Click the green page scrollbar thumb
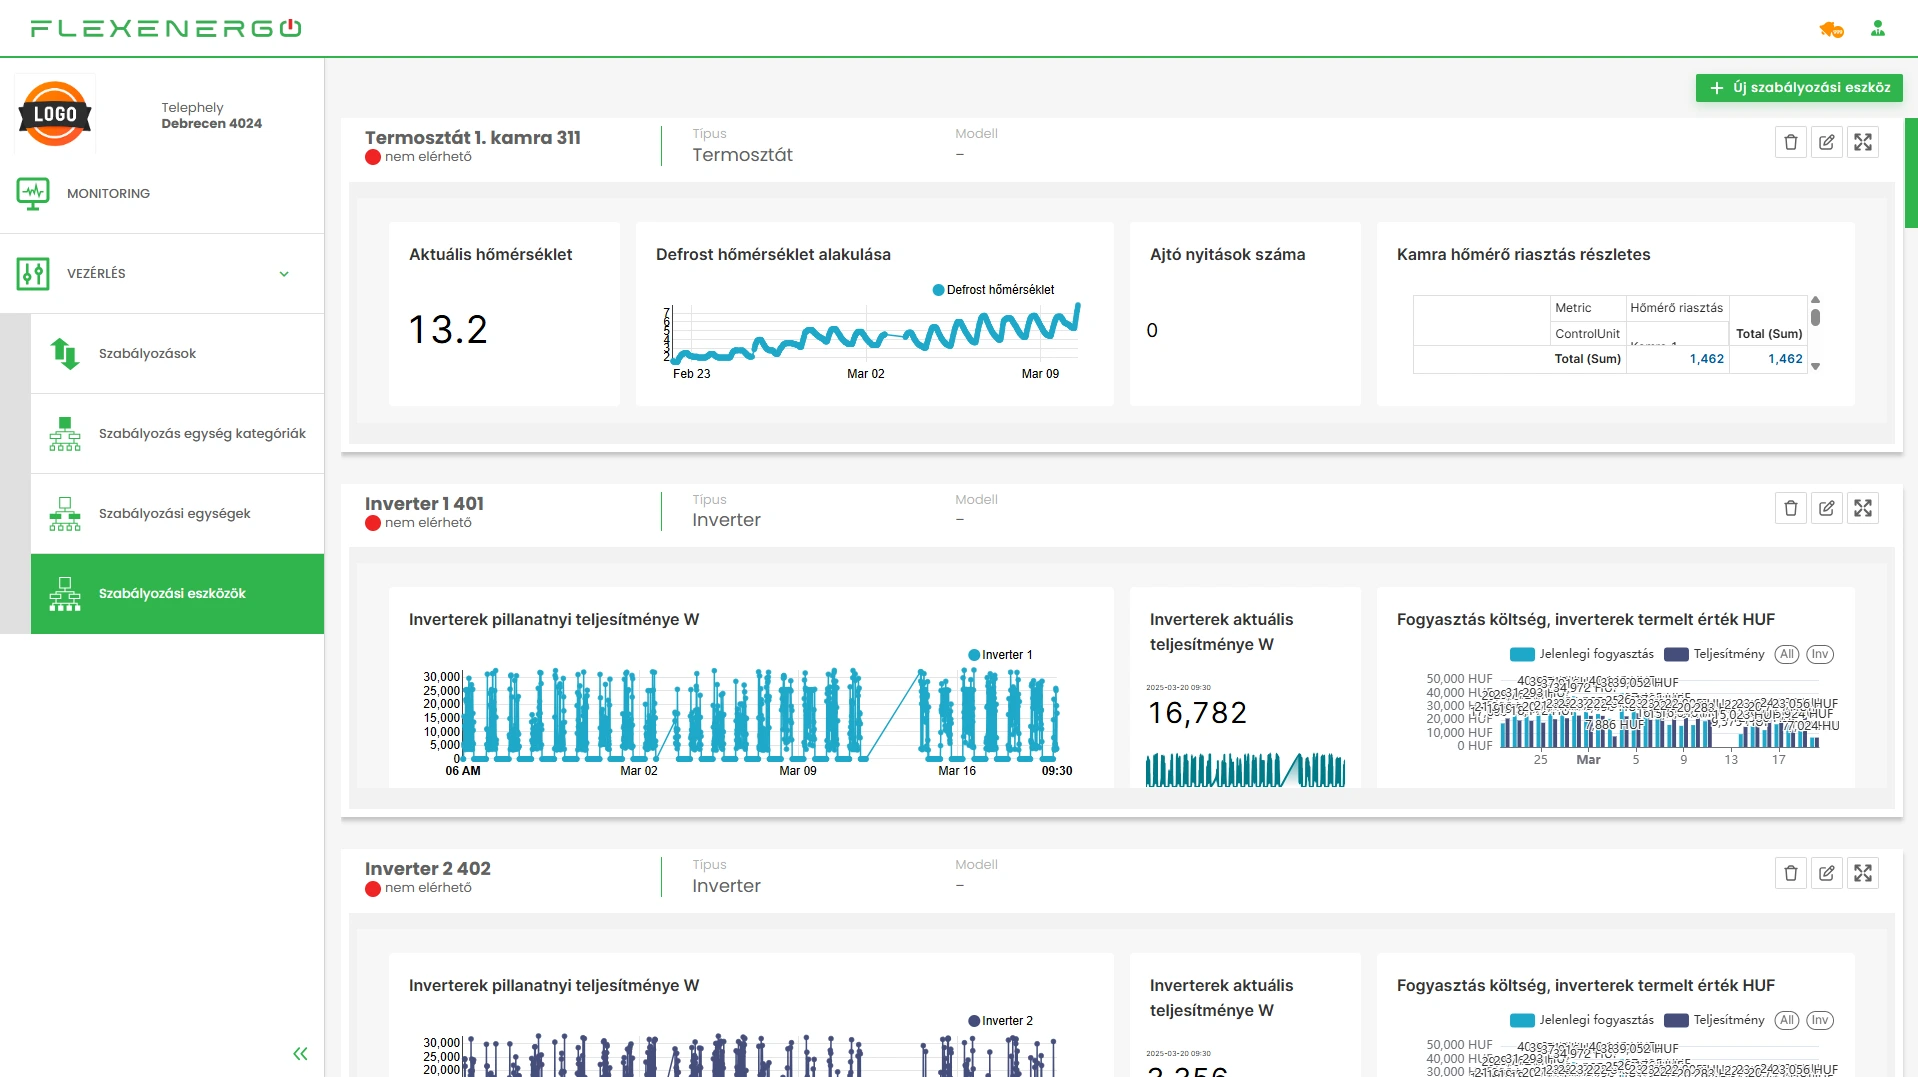Screen dimensions: 1918x1077 coord(1910,172)
